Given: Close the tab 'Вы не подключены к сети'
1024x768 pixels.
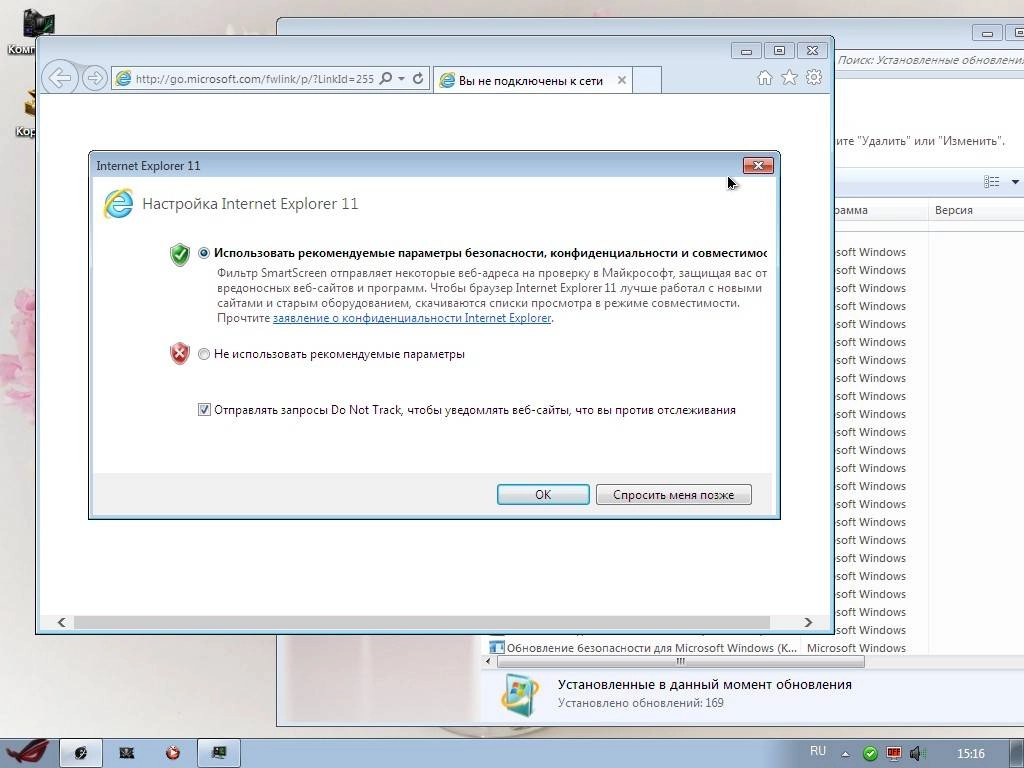Looking at the screenshot, I should click(622, 80).
